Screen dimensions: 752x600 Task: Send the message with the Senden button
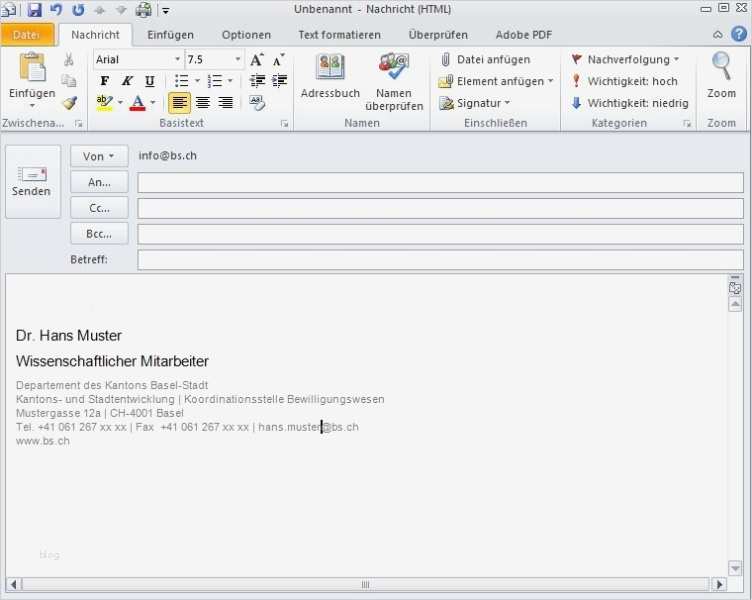click(33, 182)
